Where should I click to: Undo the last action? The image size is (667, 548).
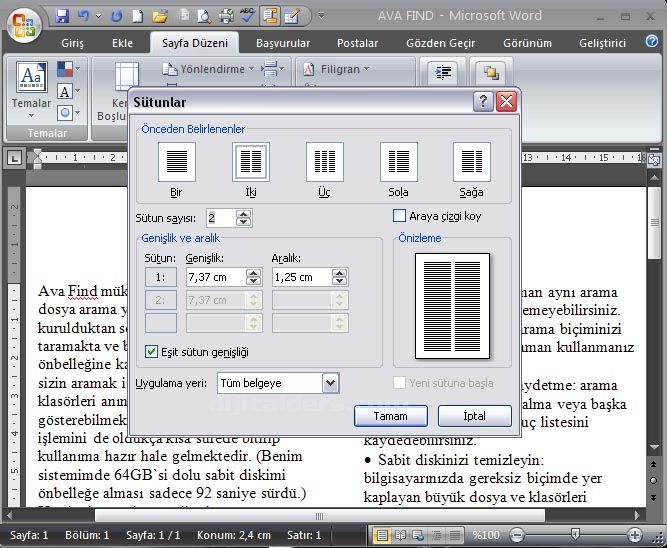(x=84, y=16)
